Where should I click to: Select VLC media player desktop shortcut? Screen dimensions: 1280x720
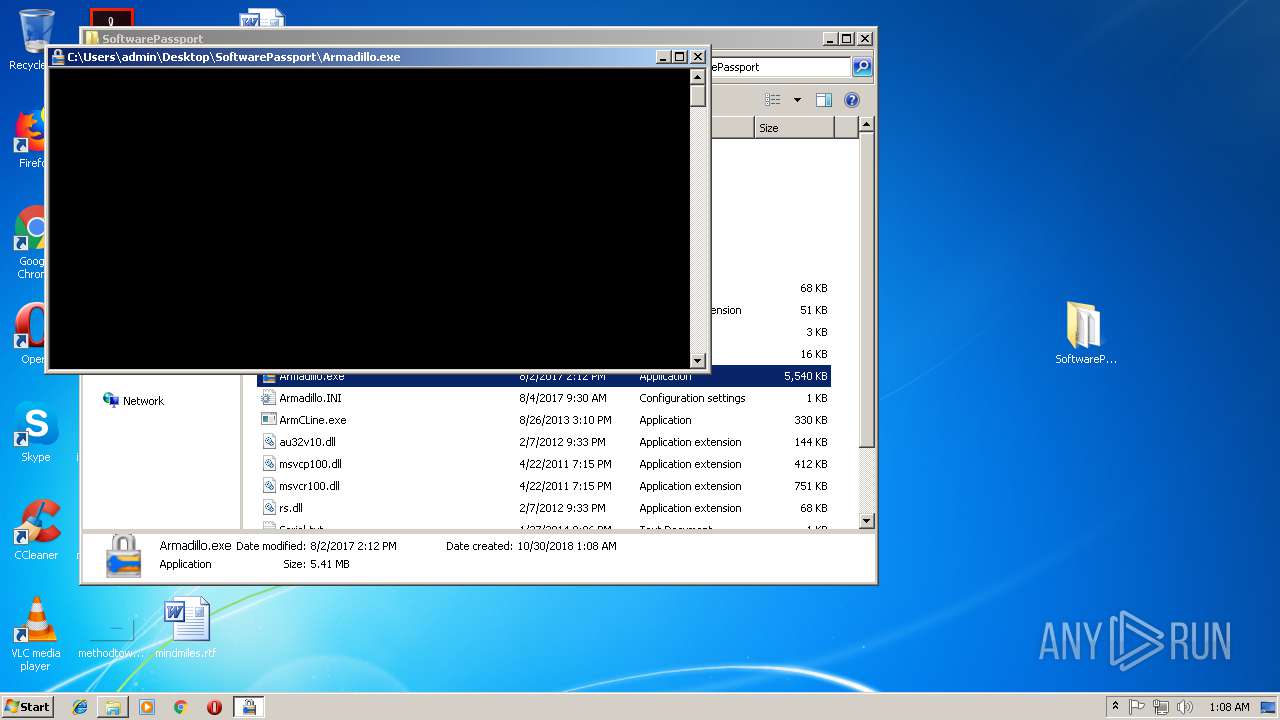pos(36,634)
